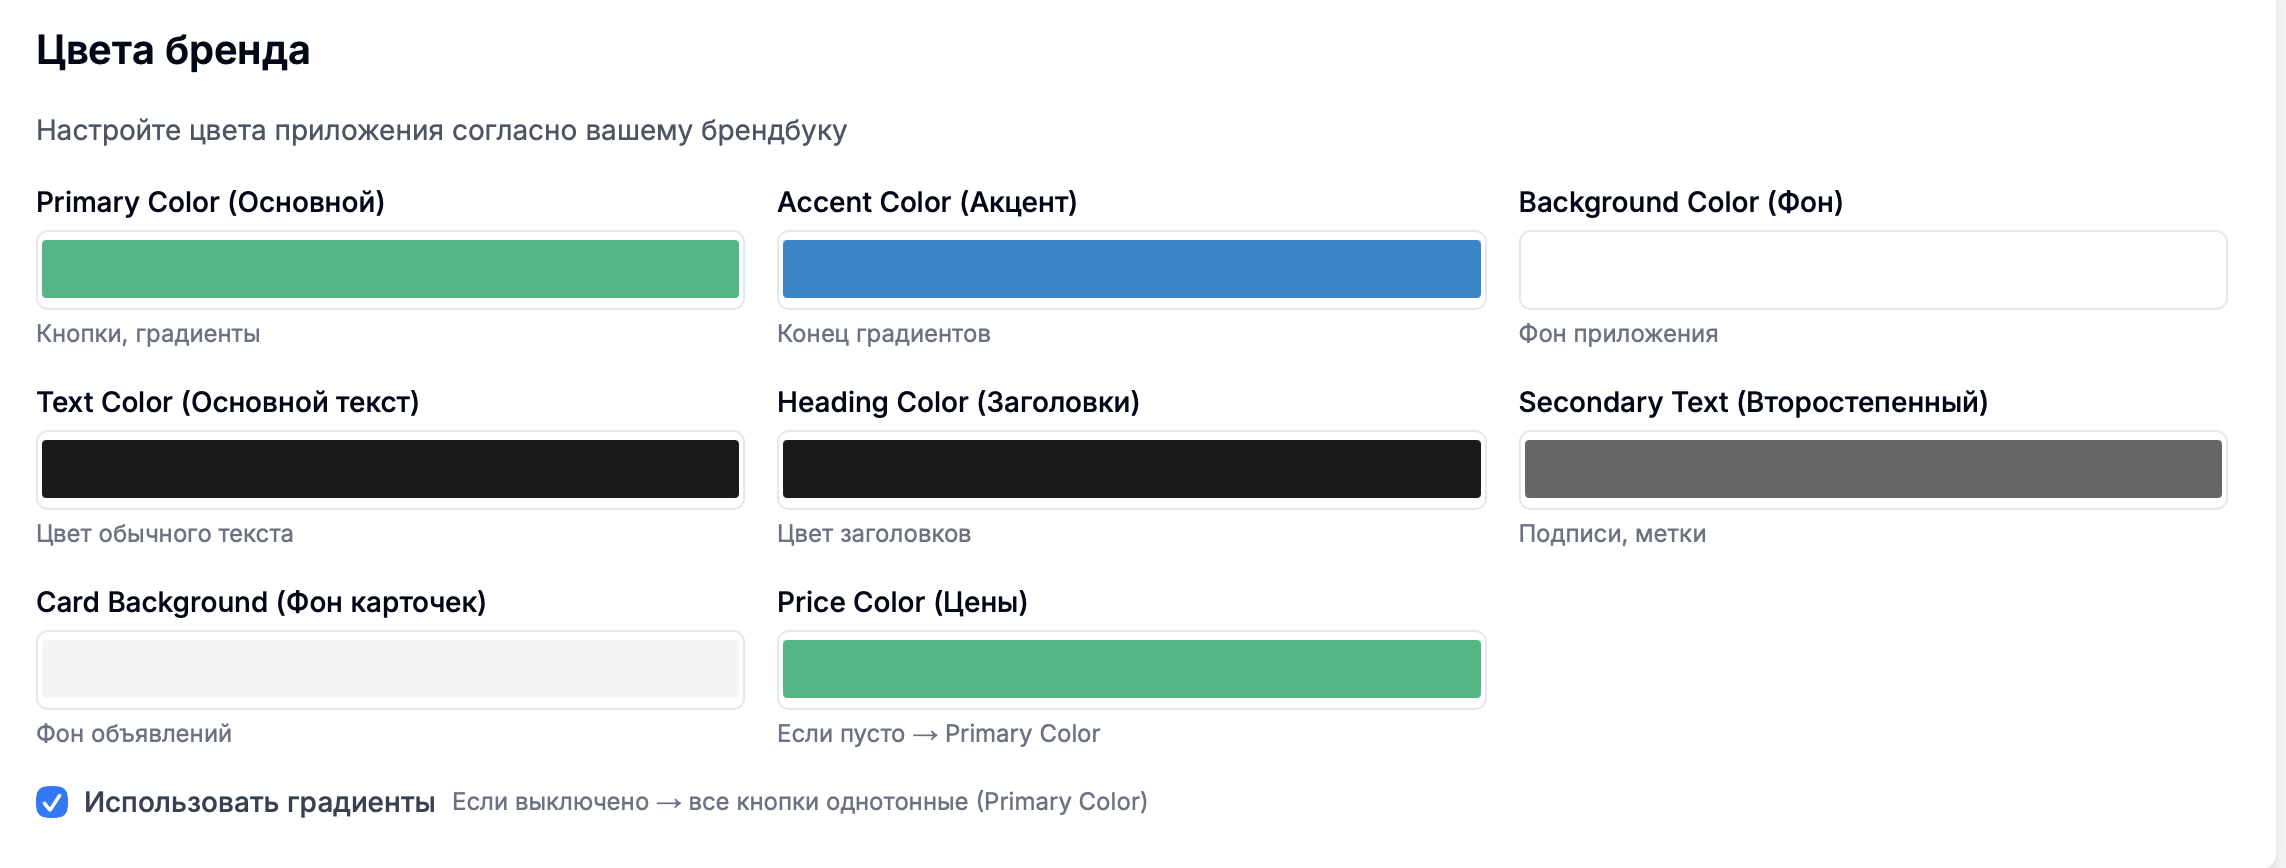Click the 'Accent Color (Акцент)' label

point(927,202)
